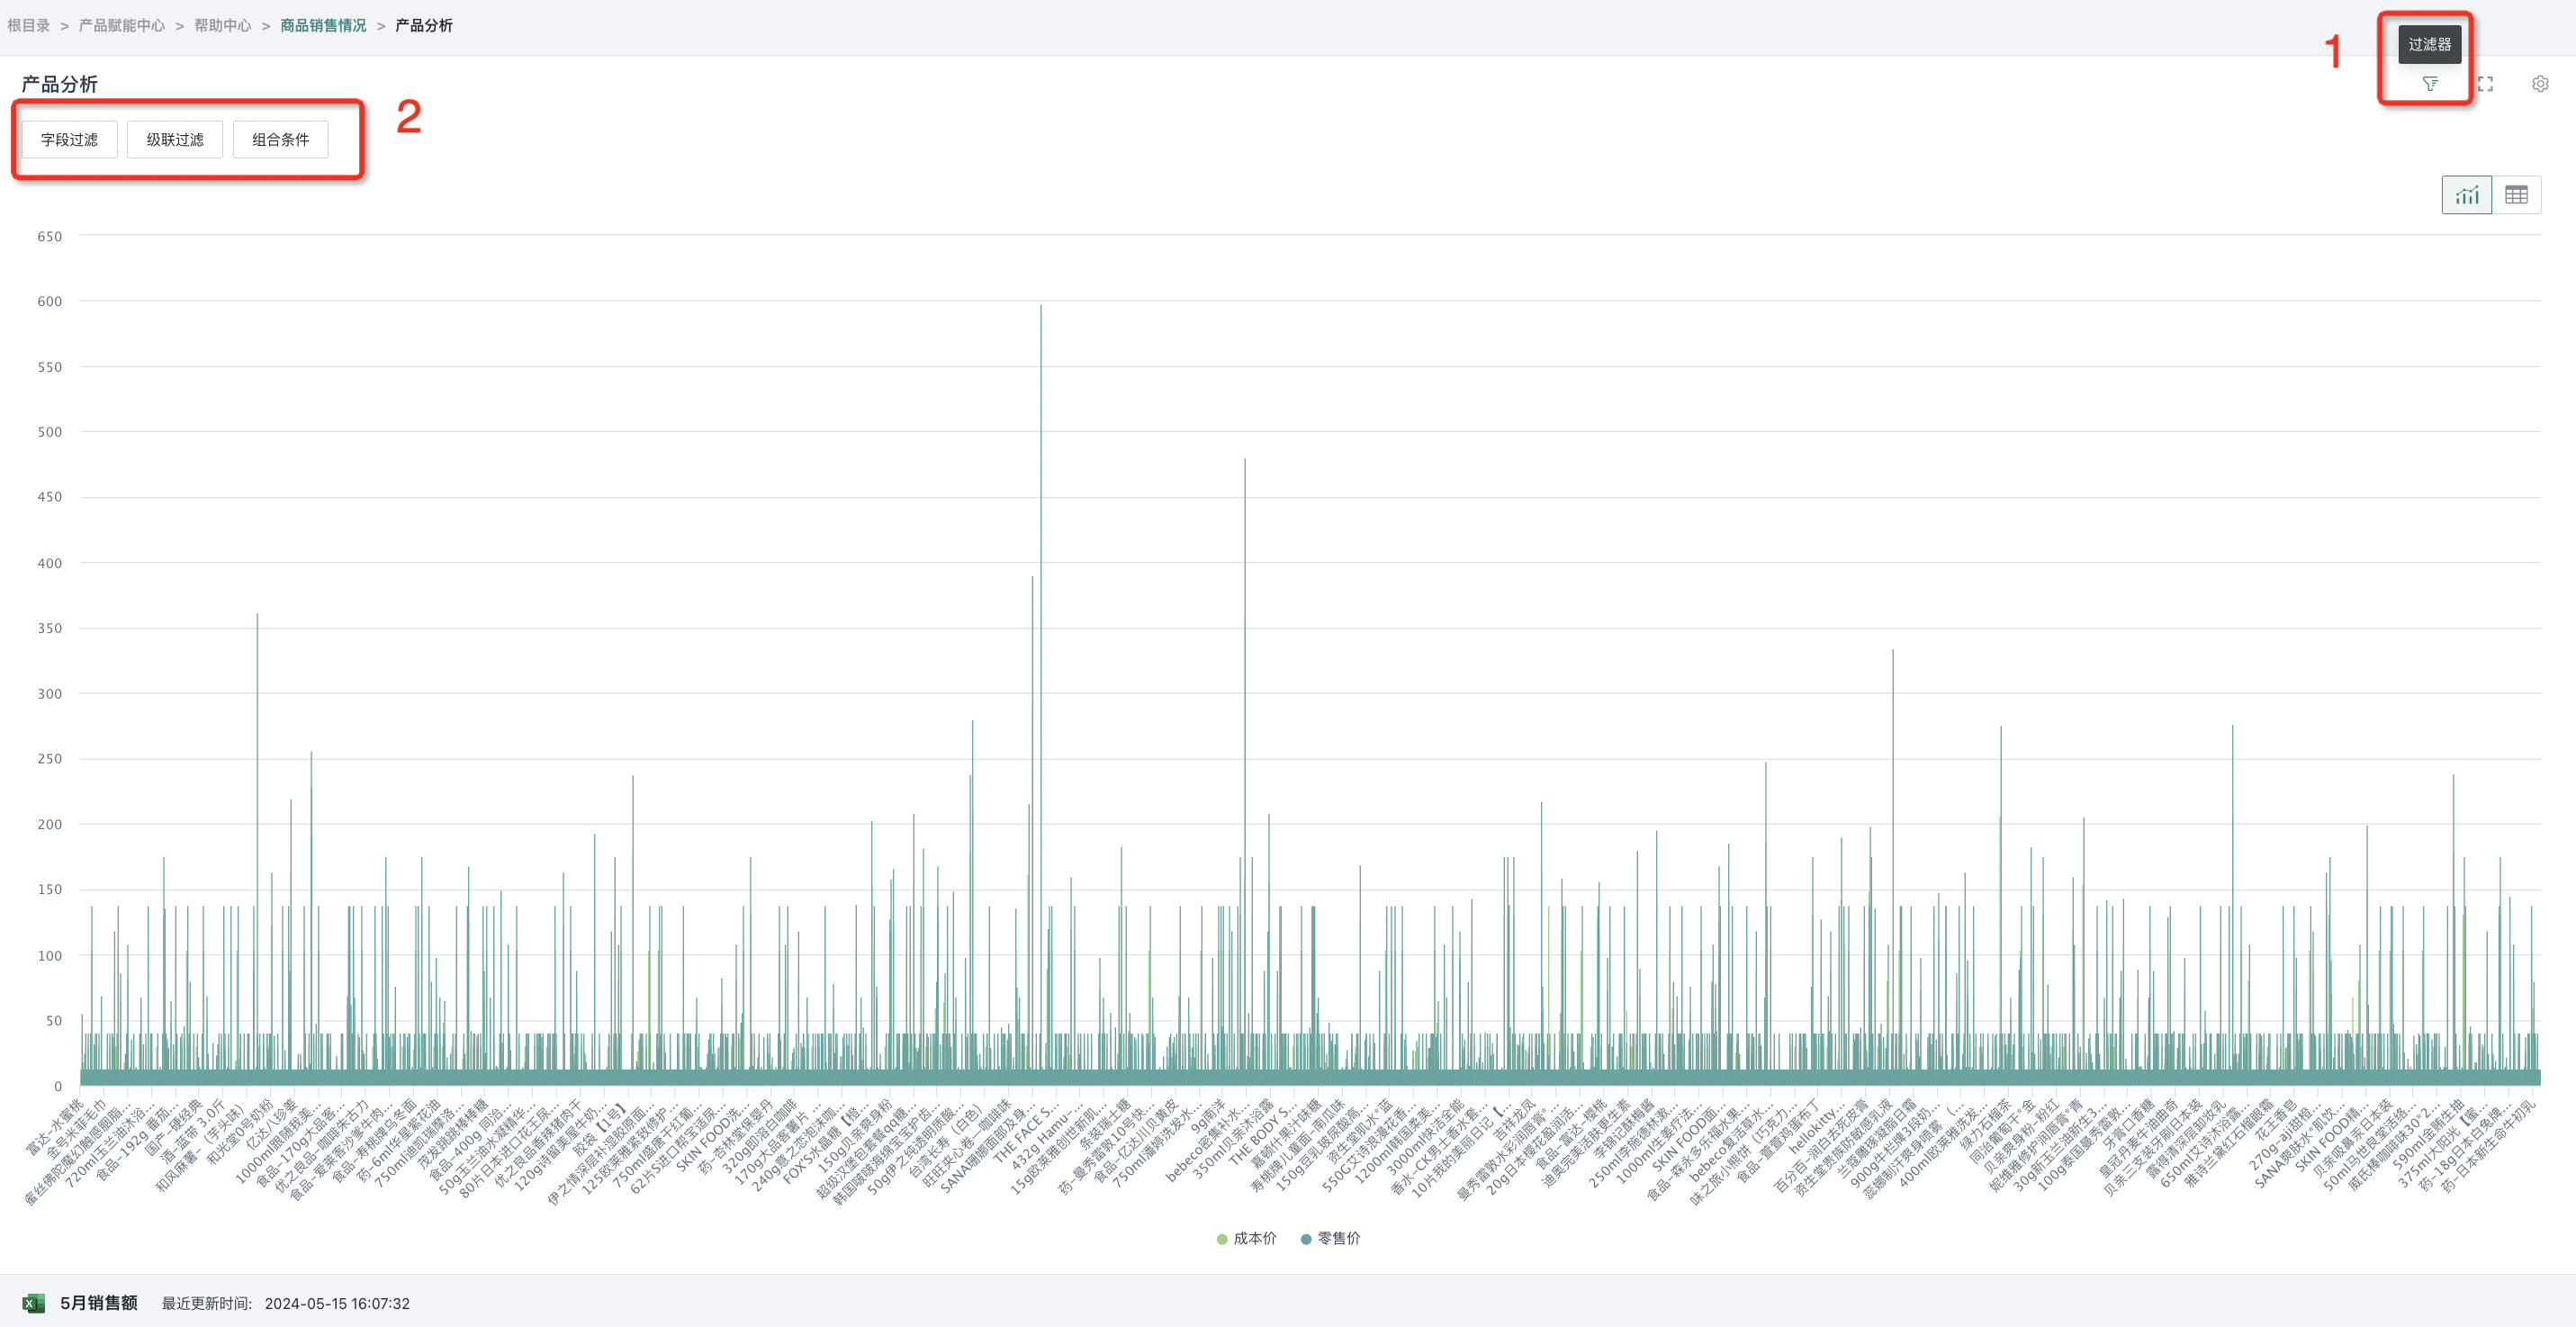The image size is (2576, 1327).
Task: Go to 产品赋能中心 breadcrumb
Action: (122, 25)
